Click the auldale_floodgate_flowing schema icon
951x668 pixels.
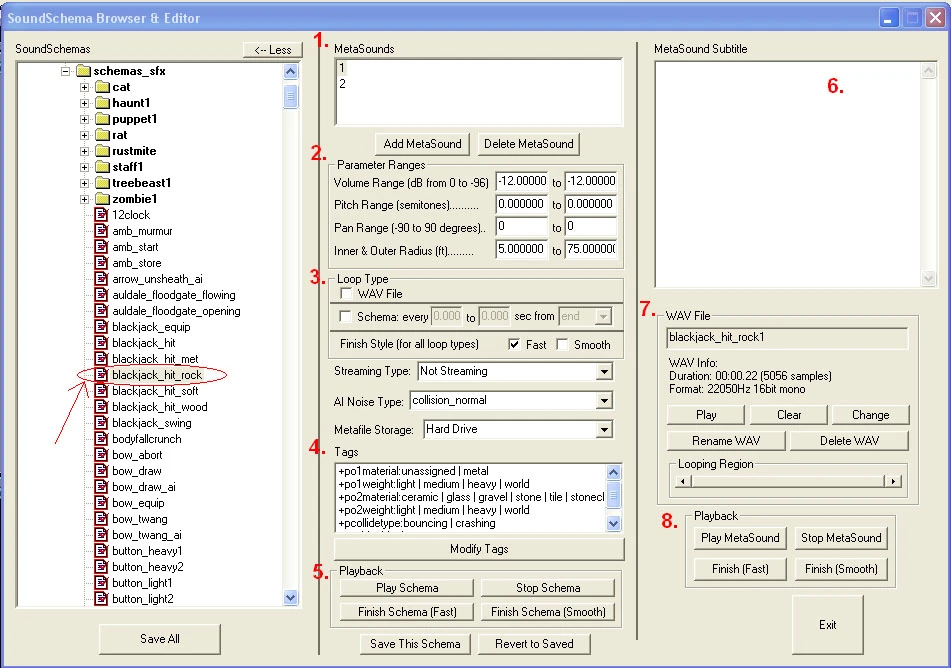(x=101, y=295)
